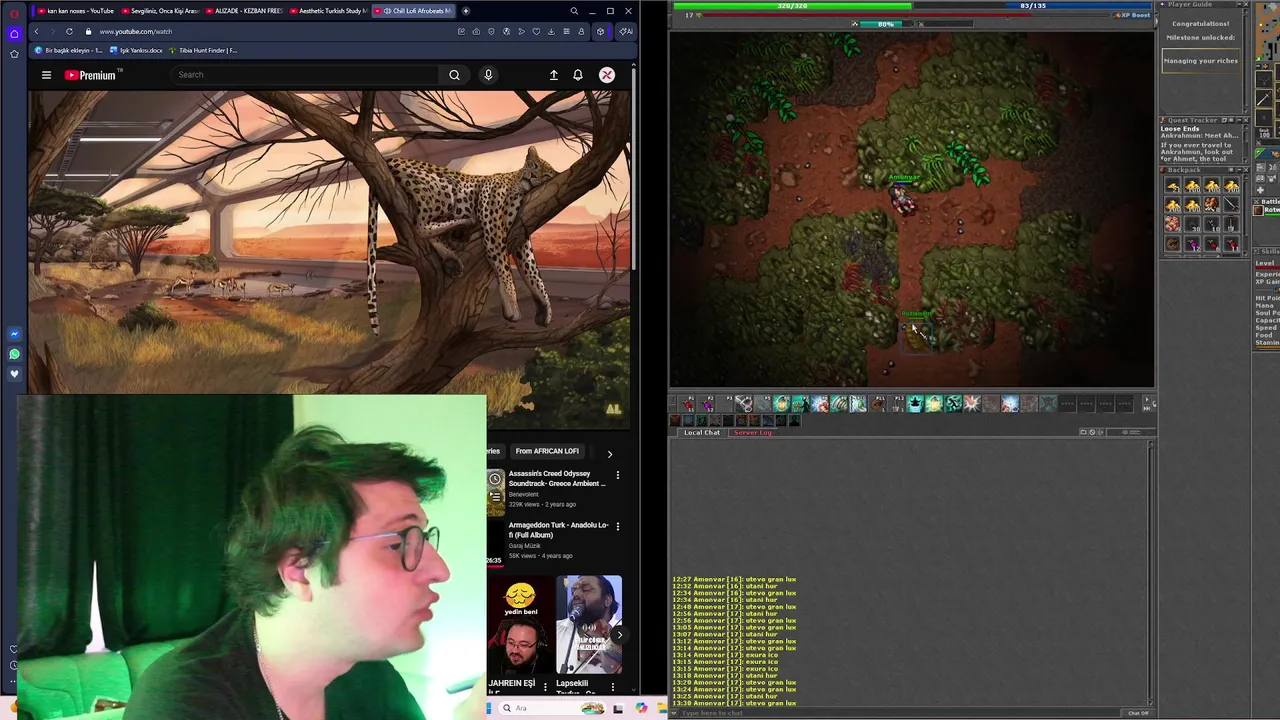This screenshot has height=720, width=1280.
Task: Open the Opera extensions cube icon
Action: pos(600,31)
